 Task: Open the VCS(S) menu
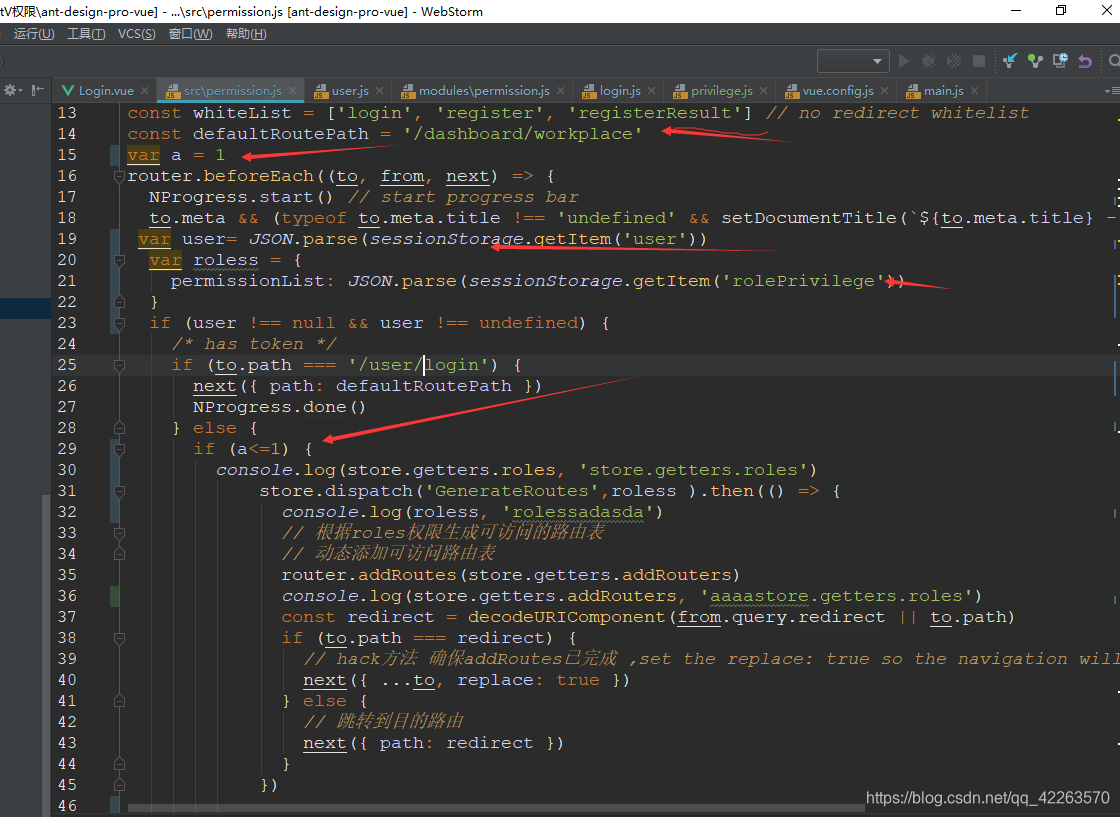pos(136,34)
